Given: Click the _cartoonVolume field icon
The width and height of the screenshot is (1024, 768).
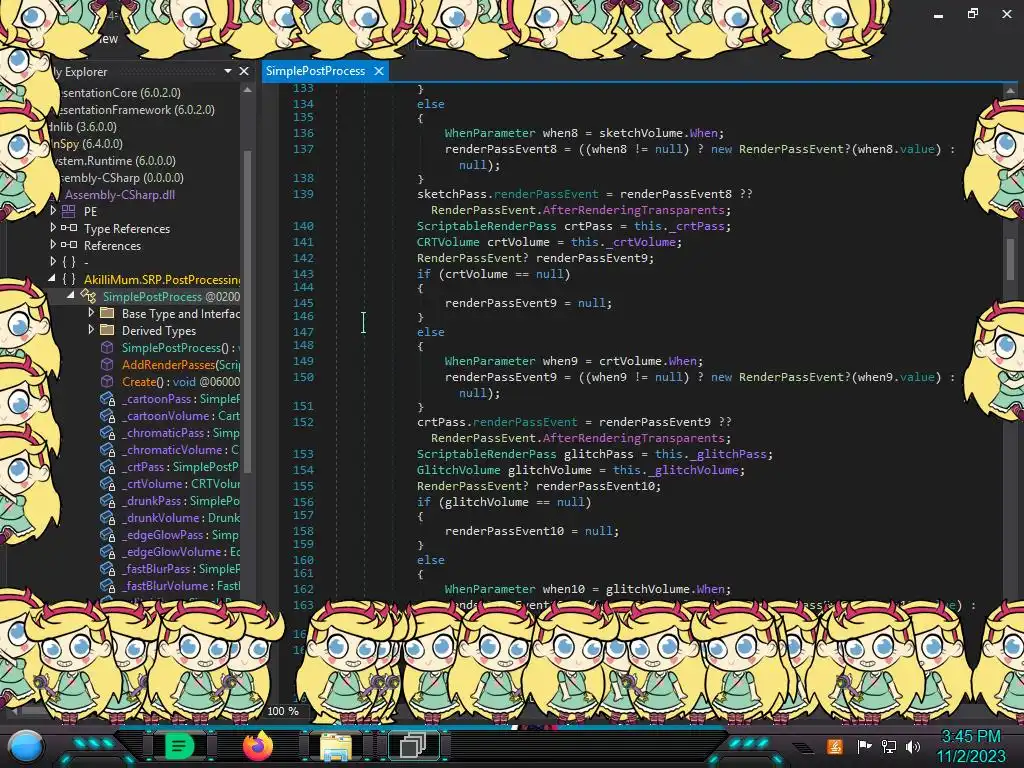Looking at the screenshot, I should (x=107, y=415).
